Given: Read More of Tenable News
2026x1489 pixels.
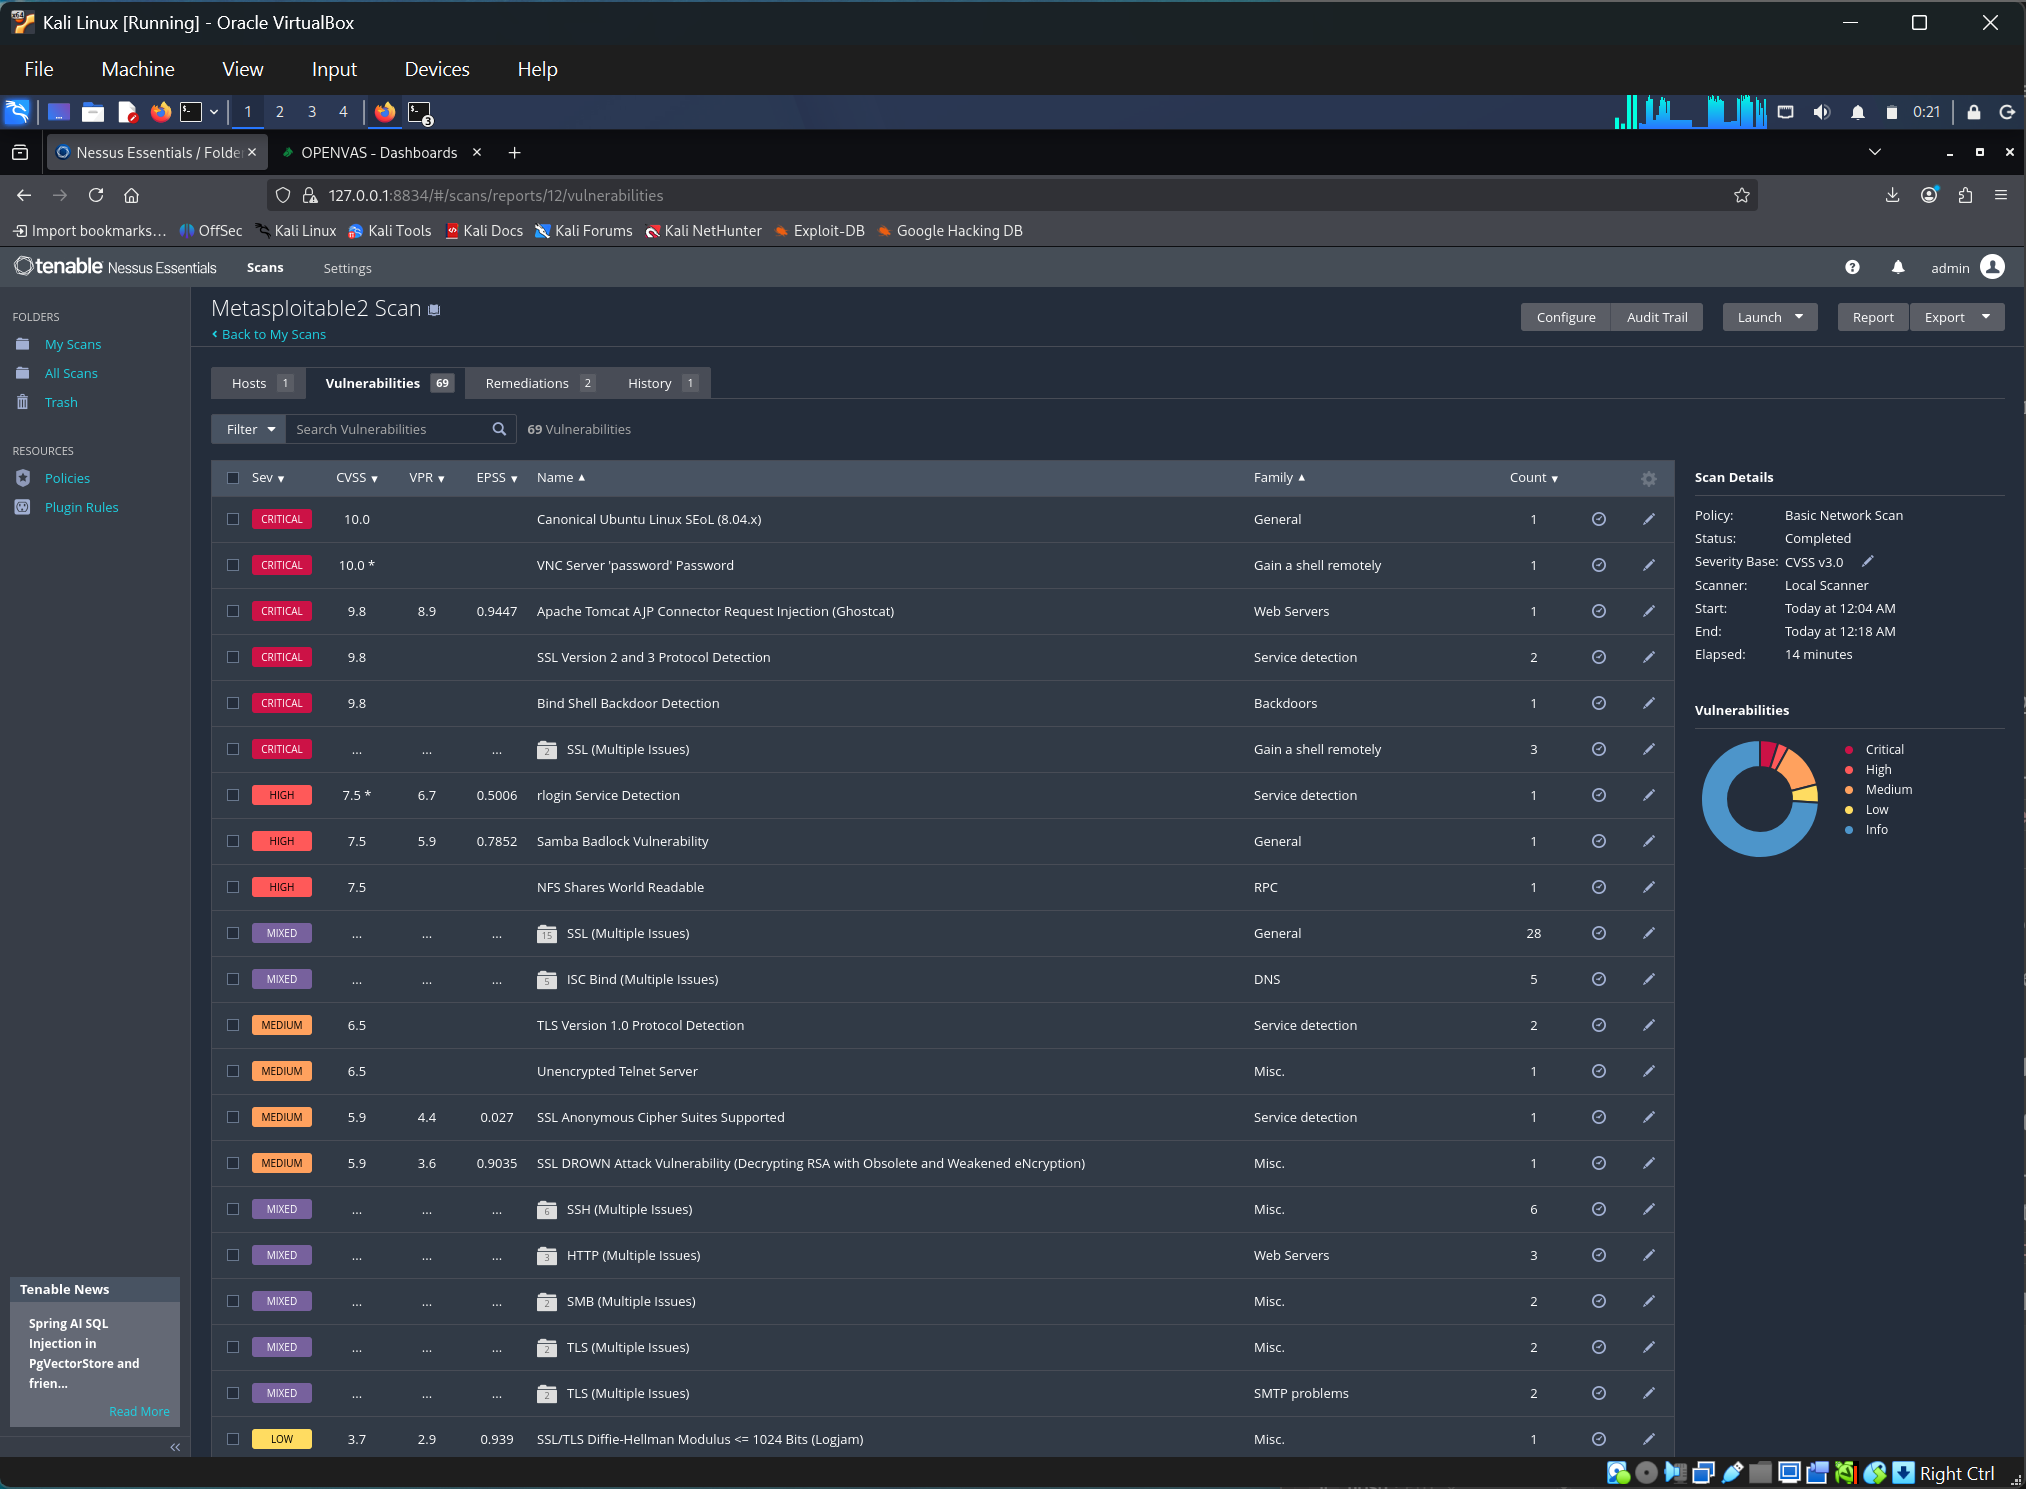Looking at the screenshot, I should click(139, 1411).
